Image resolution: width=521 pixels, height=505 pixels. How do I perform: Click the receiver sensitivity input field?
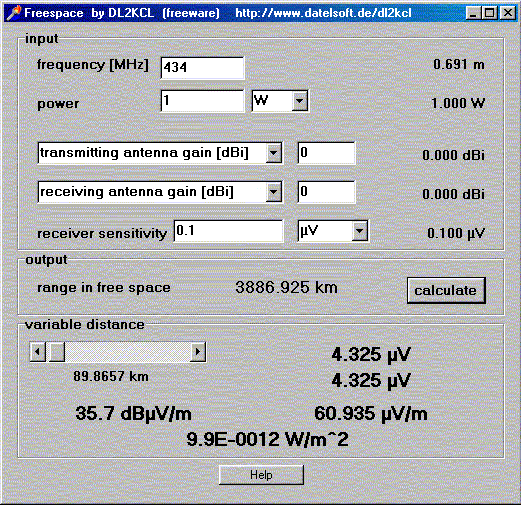point(228,231)
